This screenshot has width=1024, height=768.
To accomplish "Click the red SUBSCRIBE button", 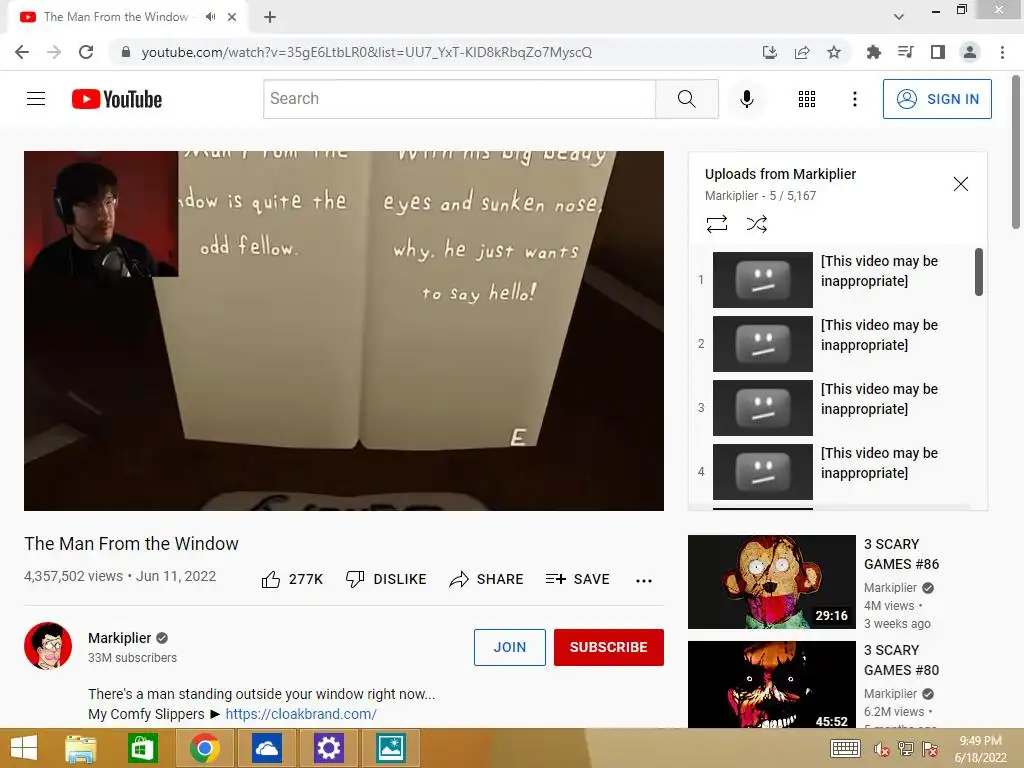I will pos(609,647).
